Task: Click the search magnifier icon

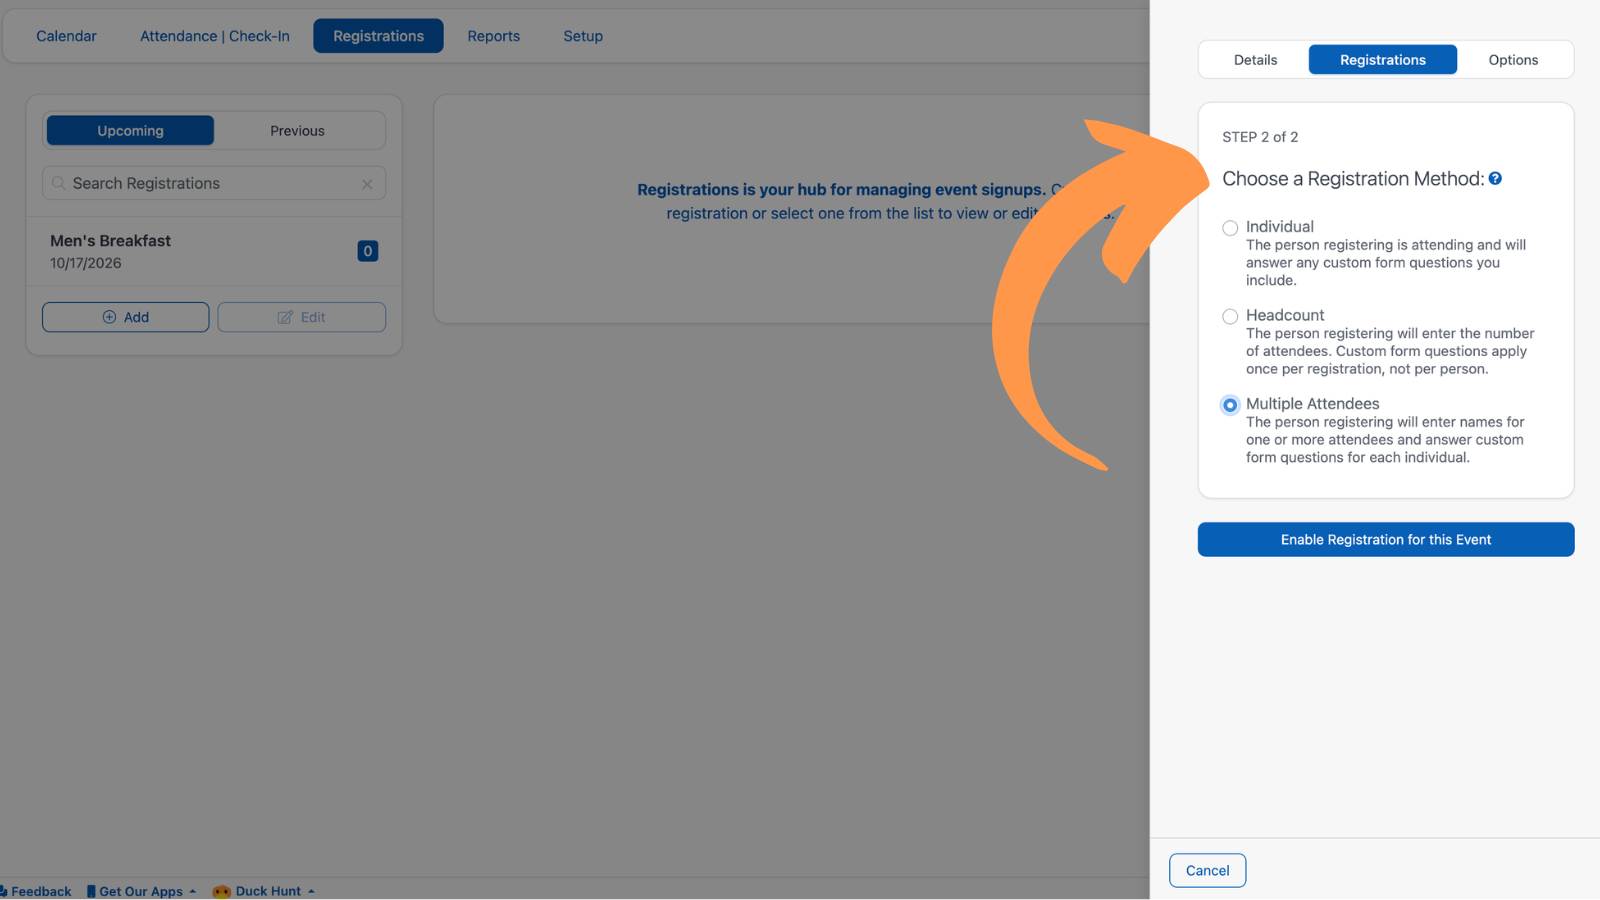Action: click(59, 183)
